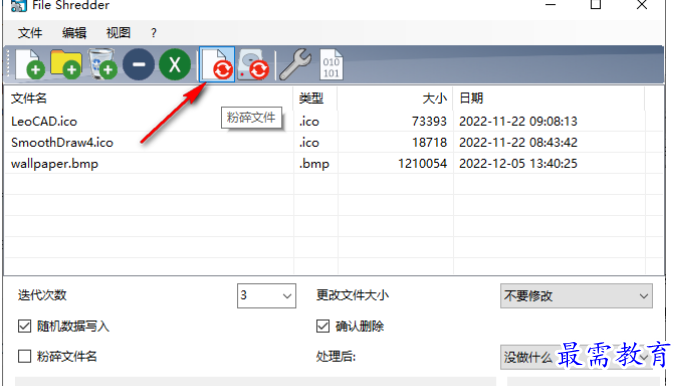The width and height of the screenshot is (679, 386).
Task: Add Recycle Bin contents with the trash-can icon
Action: point(102,65)
